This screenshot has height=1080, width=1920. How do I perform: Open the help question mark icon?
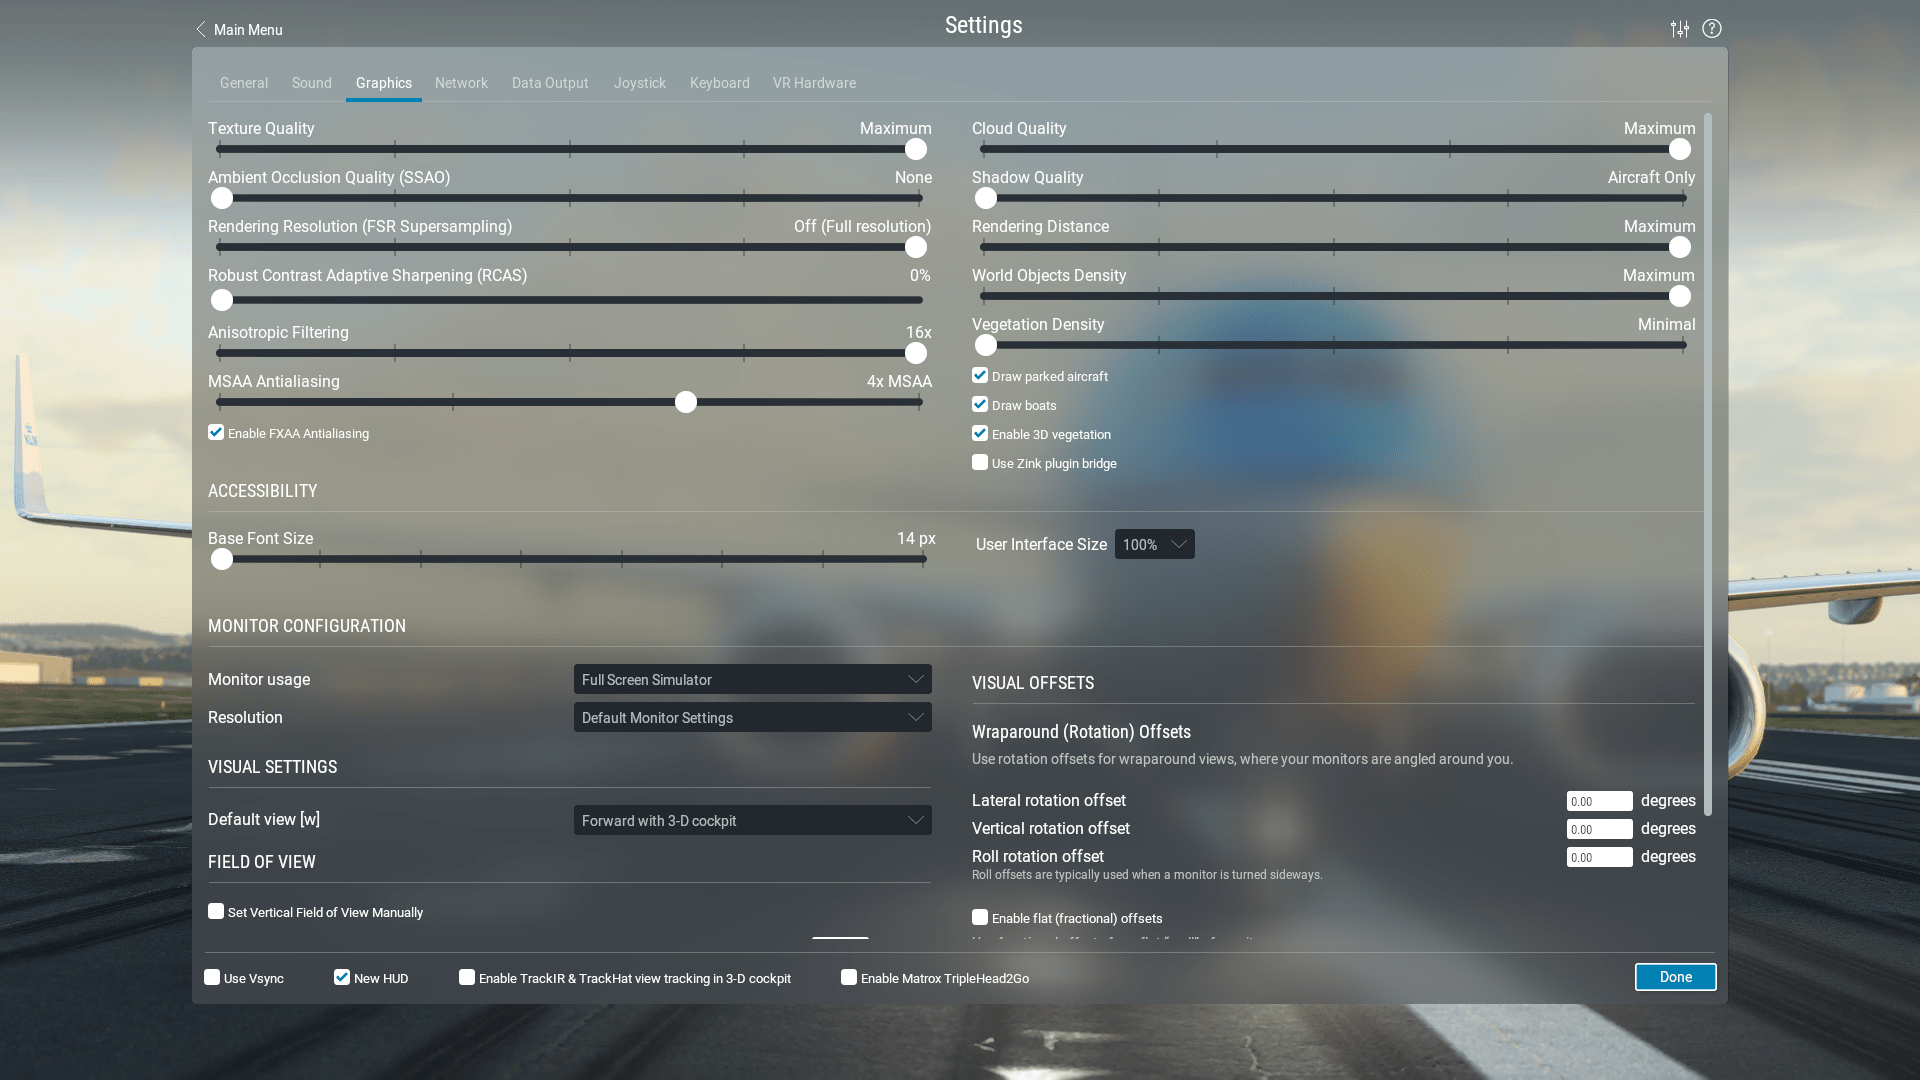1711,29
